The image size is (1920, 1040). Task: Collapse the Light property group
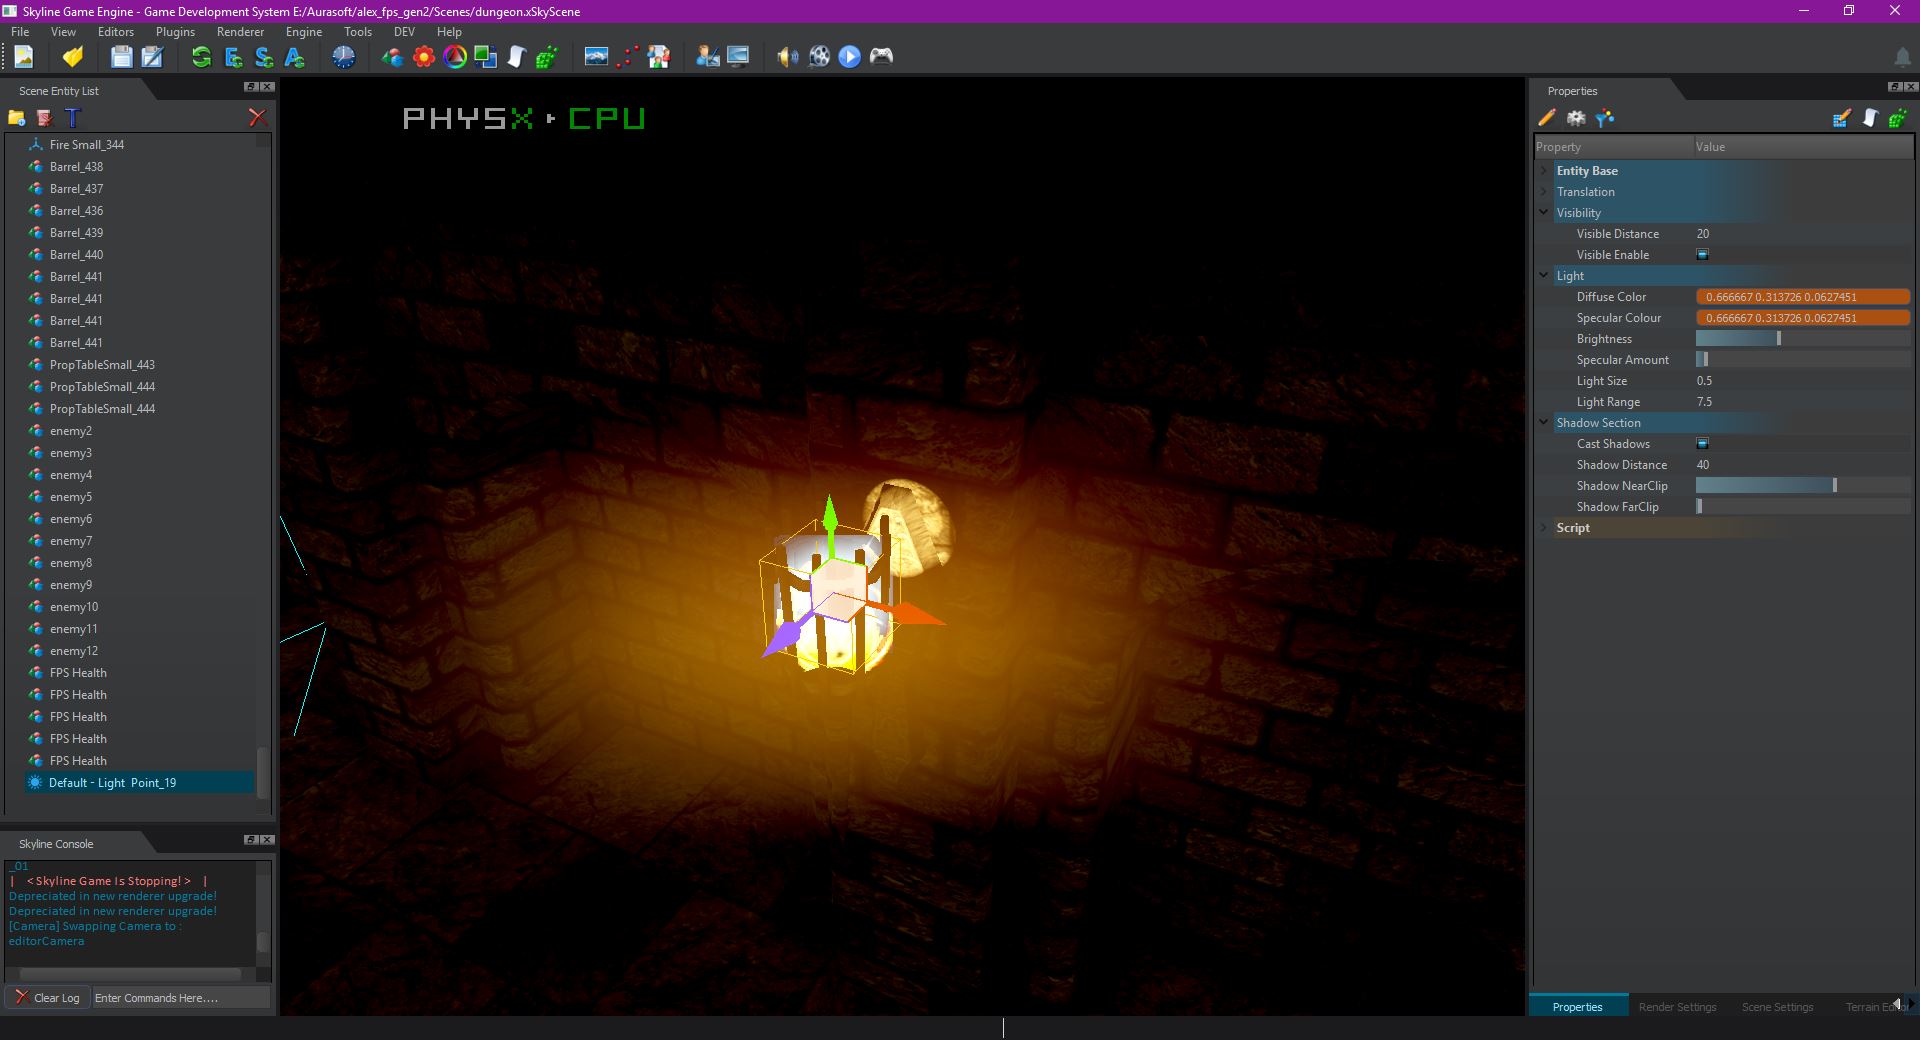1544,276
